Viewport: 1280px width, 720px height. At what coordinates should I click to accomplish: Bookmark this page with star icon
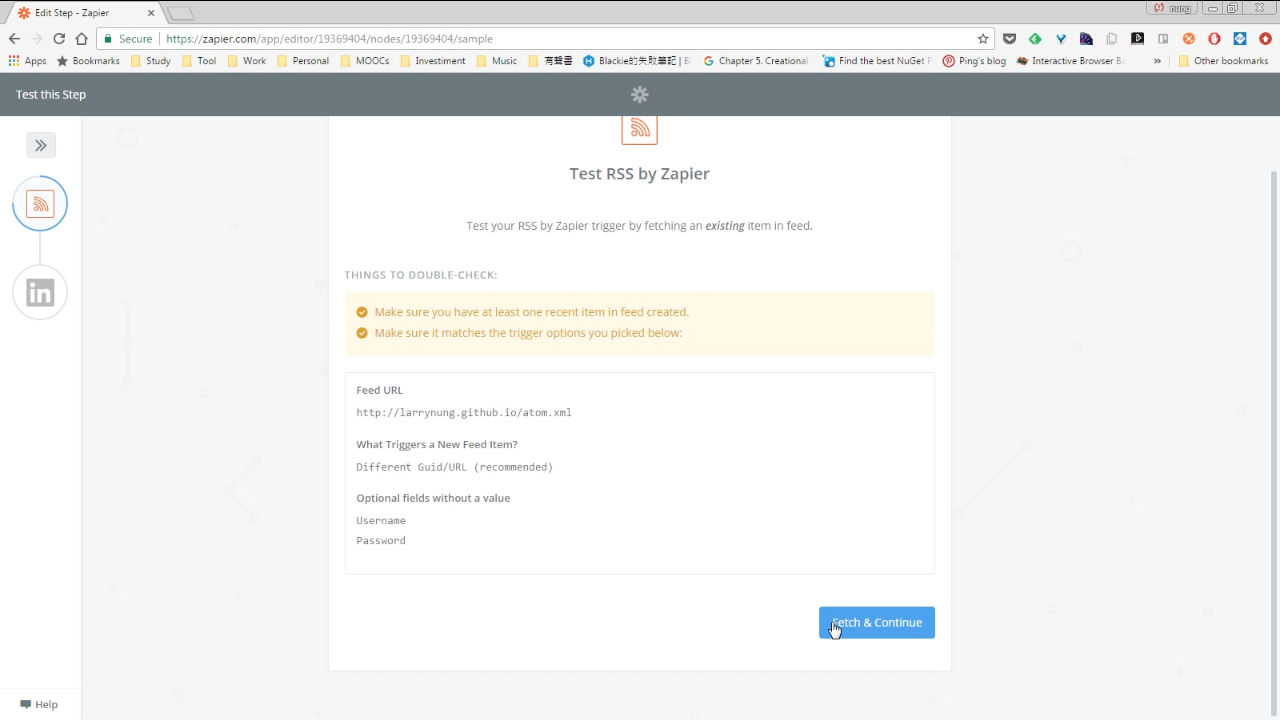click(983, 38)
